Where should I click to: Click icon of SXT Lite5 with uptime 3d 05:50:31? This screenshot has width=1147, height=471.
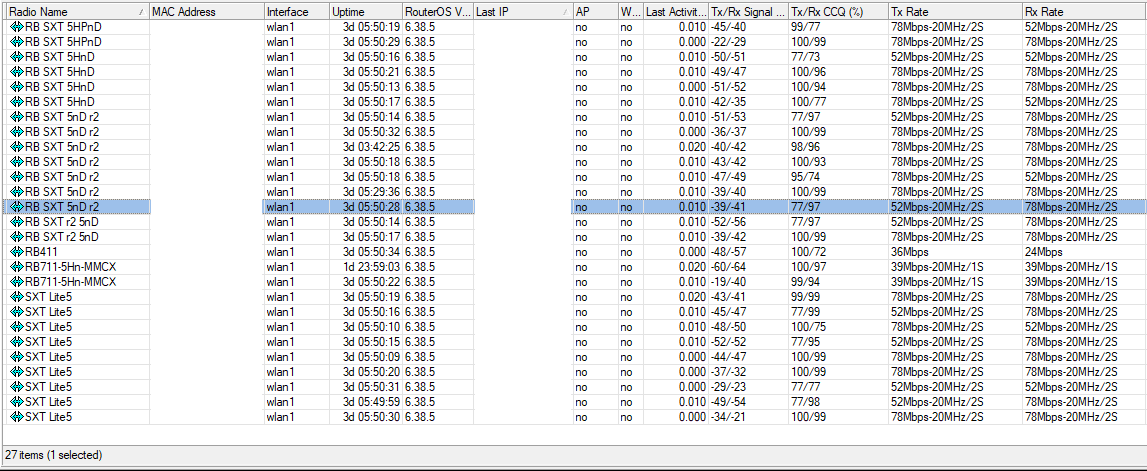point(18,387)
